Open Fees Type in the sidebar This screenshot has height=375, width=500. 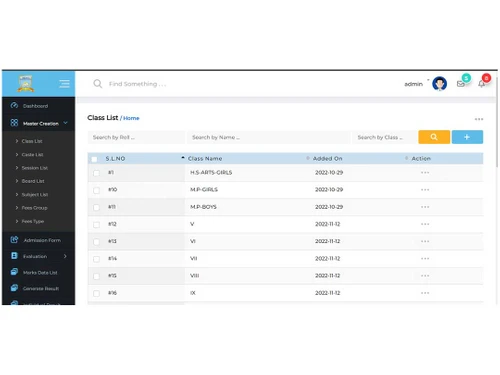click(33, 221)
